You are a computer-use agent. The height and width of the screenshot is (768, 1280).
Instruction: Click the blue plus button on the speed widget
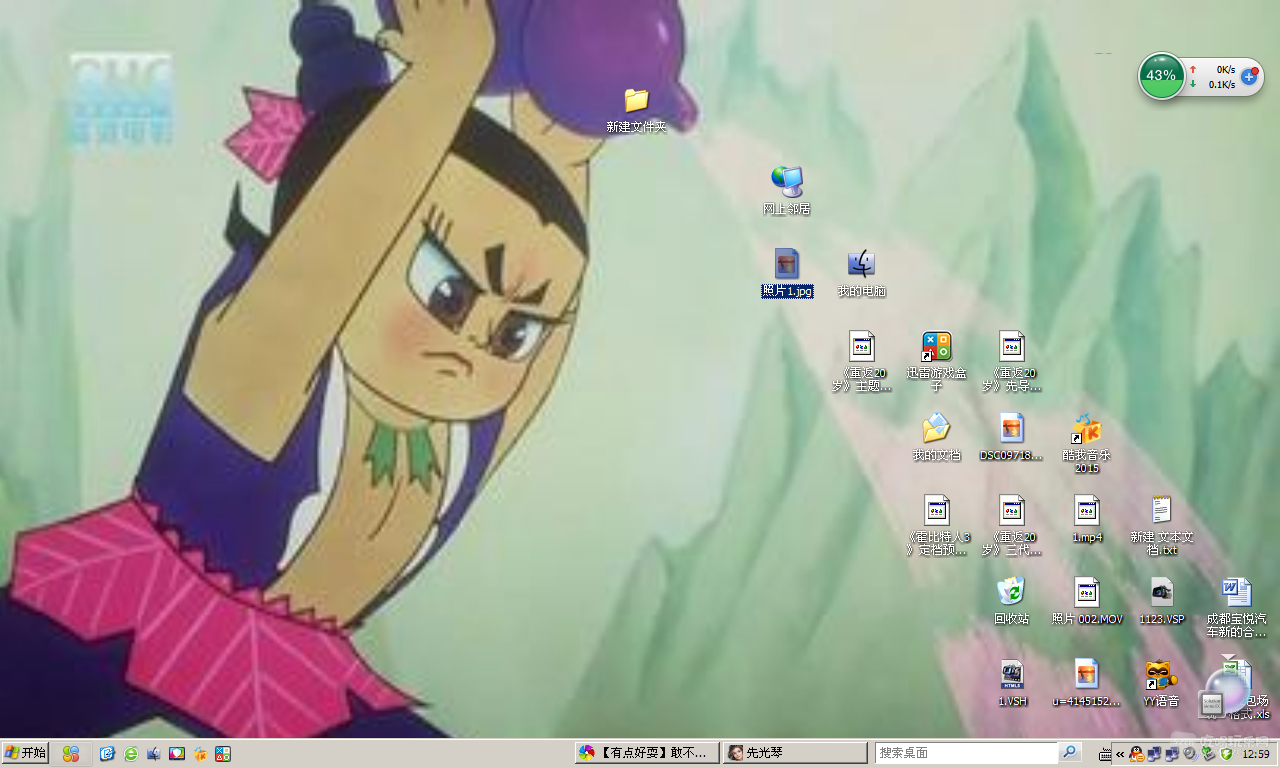pyautogui.click(x=1249, y=76)
